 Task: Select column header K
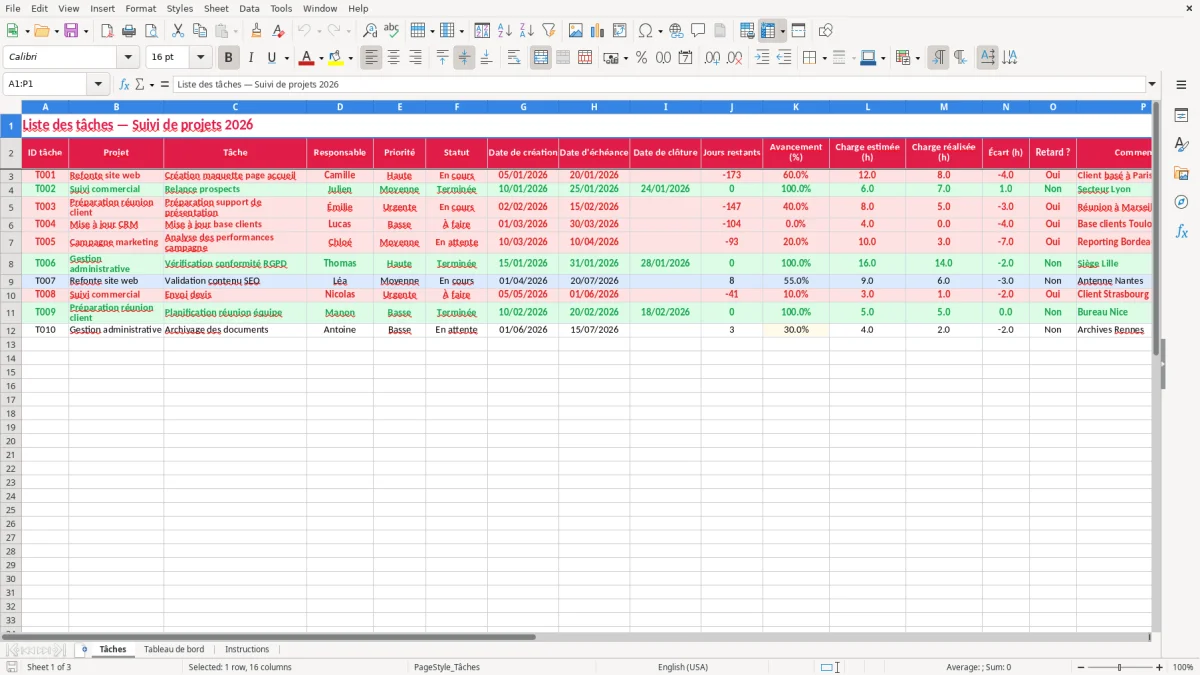(796, 106)
